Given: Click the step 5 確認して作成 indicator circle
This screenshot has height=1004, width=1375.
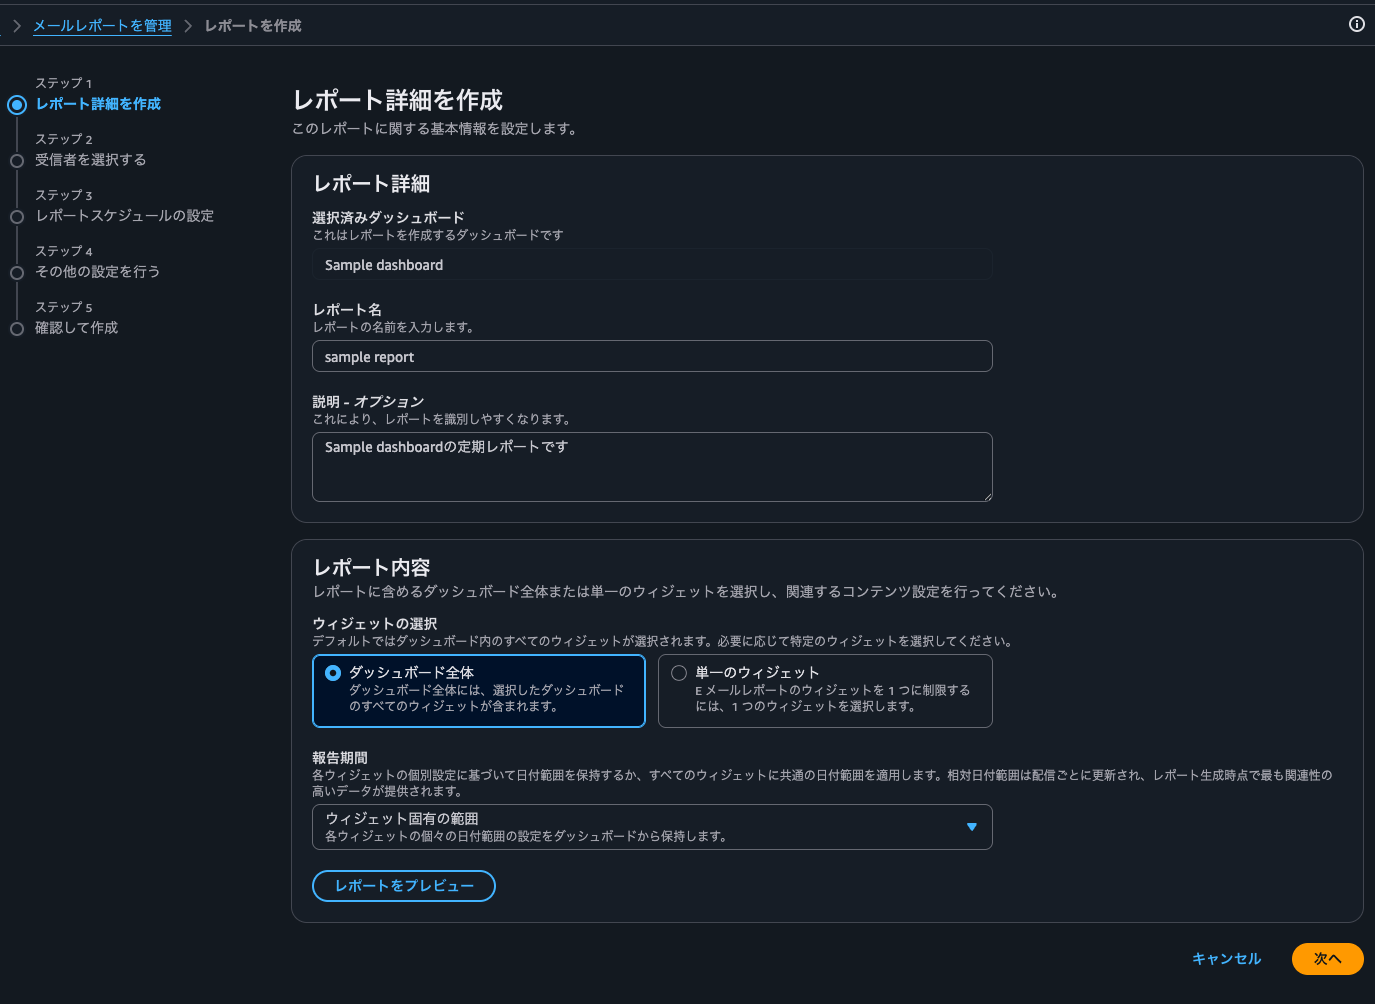Looking at the screenshot, I should tap(16, 327).
